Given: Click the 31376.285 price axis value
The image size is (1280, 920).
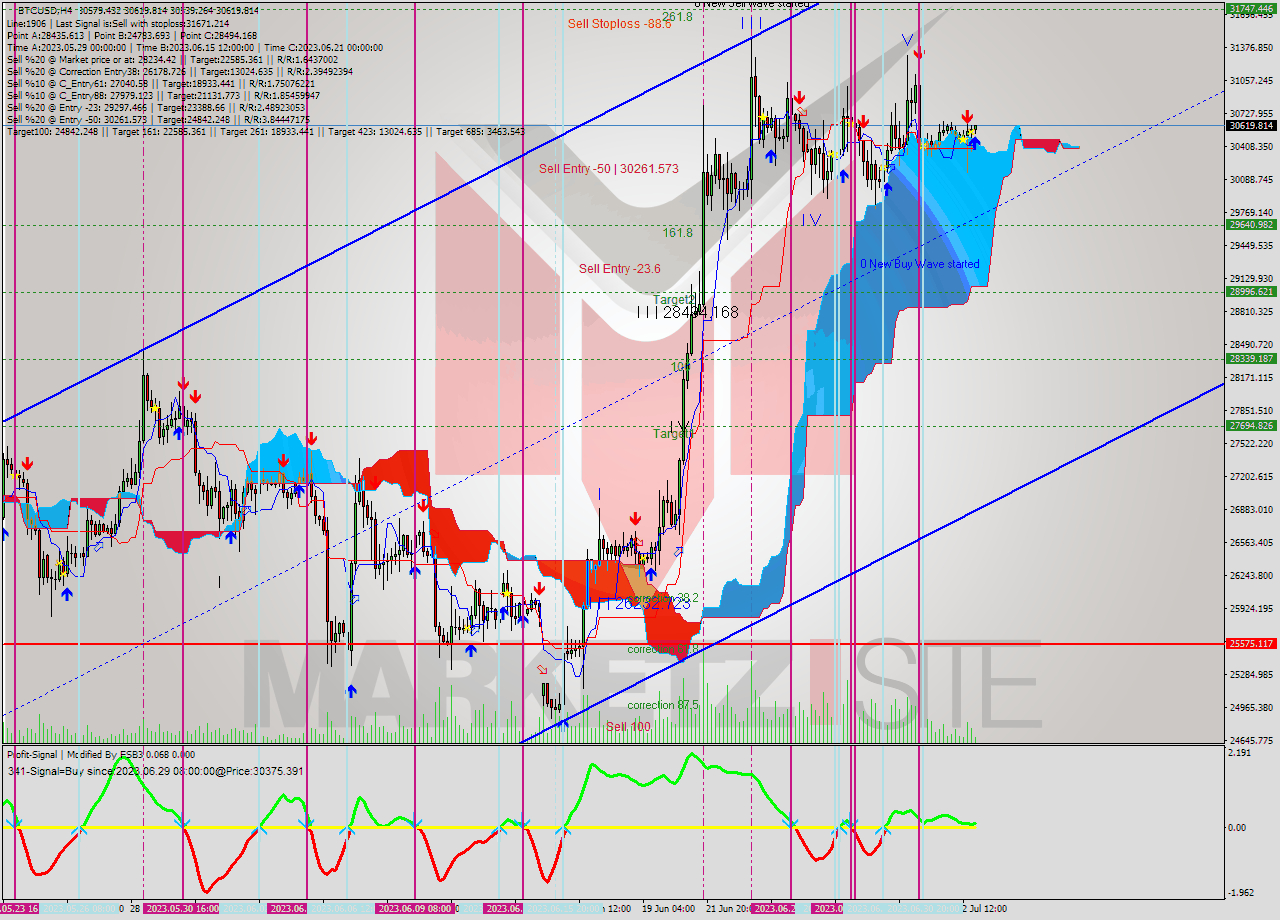Looking at the screenshot, I should (x=1251, y=47).
